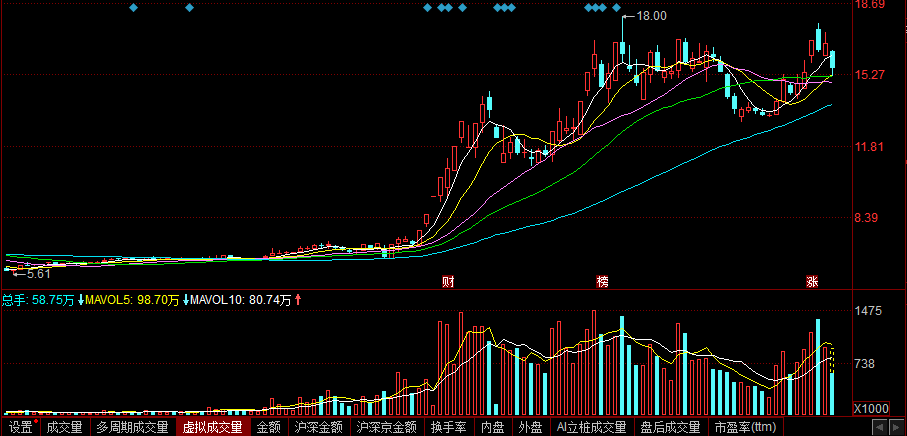The image size is (907, 436).
Task: Click the 15.27 price axis label
Action: [x=870, y=75]
